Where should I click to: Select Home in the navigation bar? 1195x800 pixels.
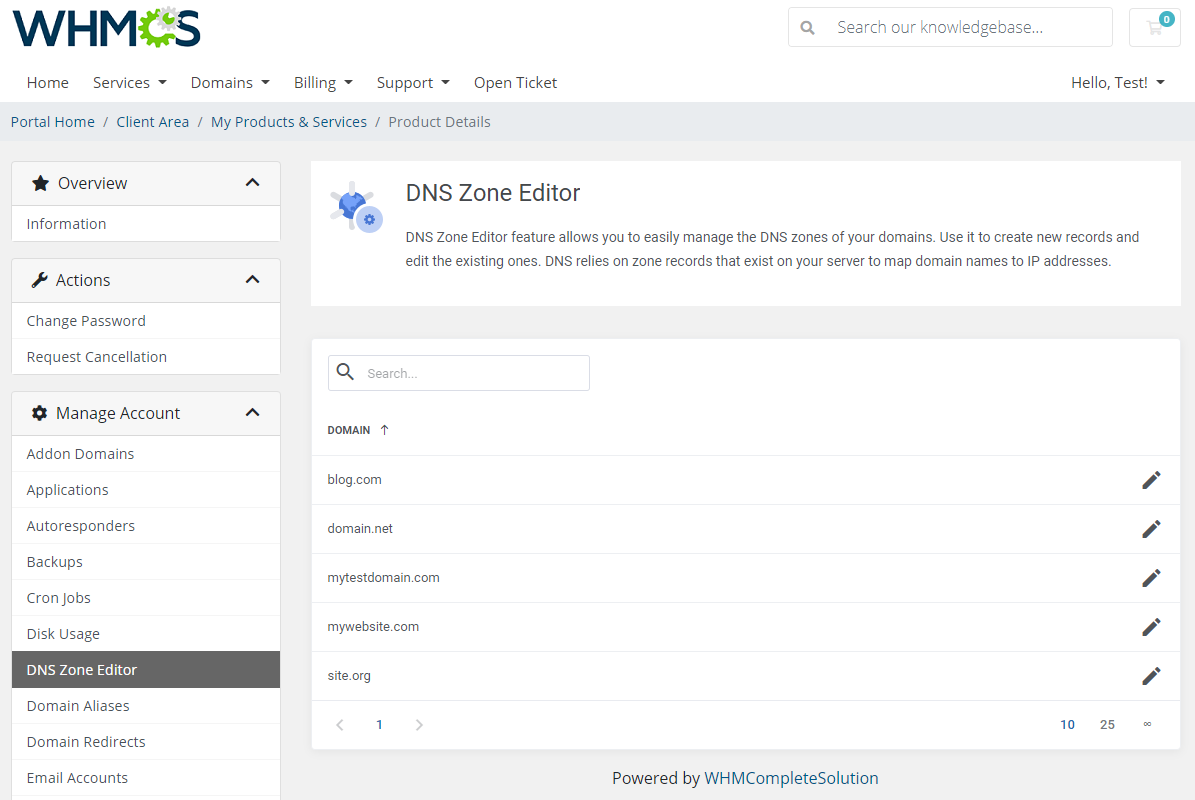click(x=47, y=82)
